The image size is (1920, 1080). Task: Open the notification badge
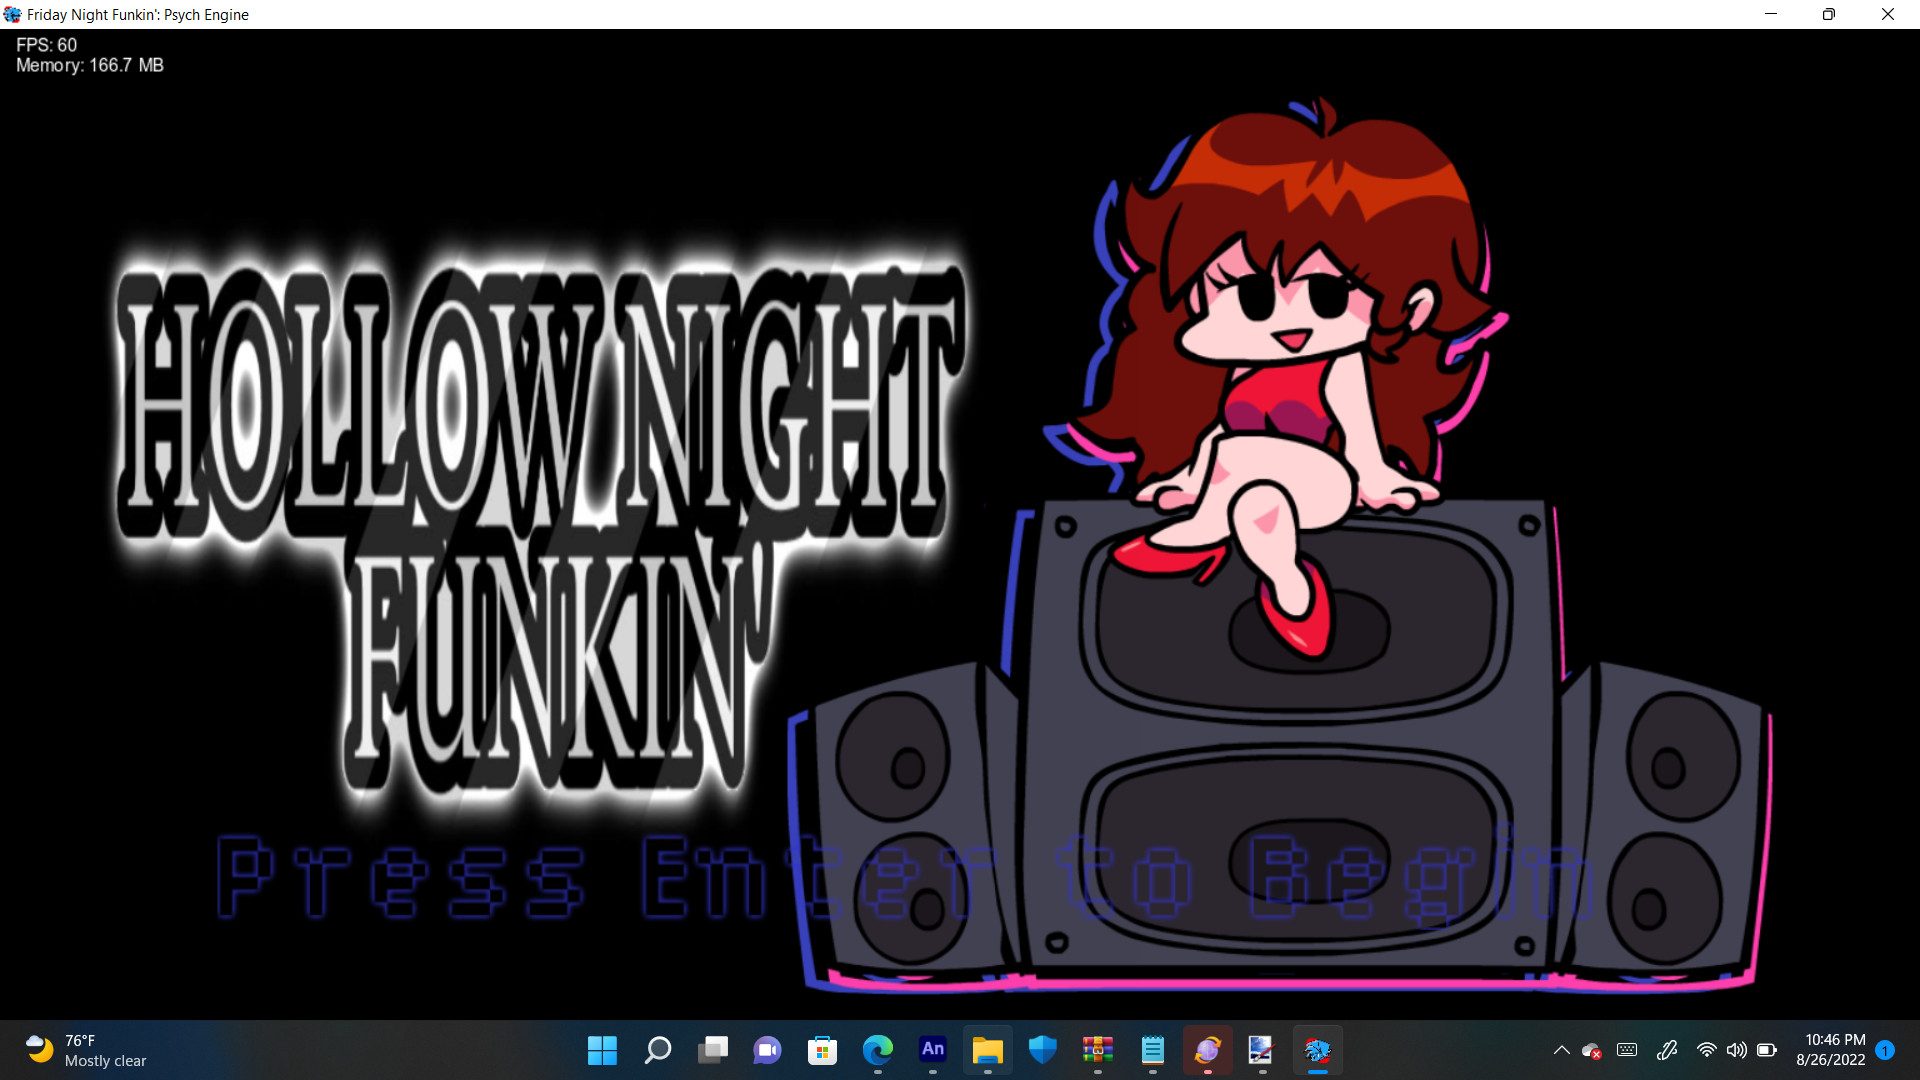click(1885, 1050)
